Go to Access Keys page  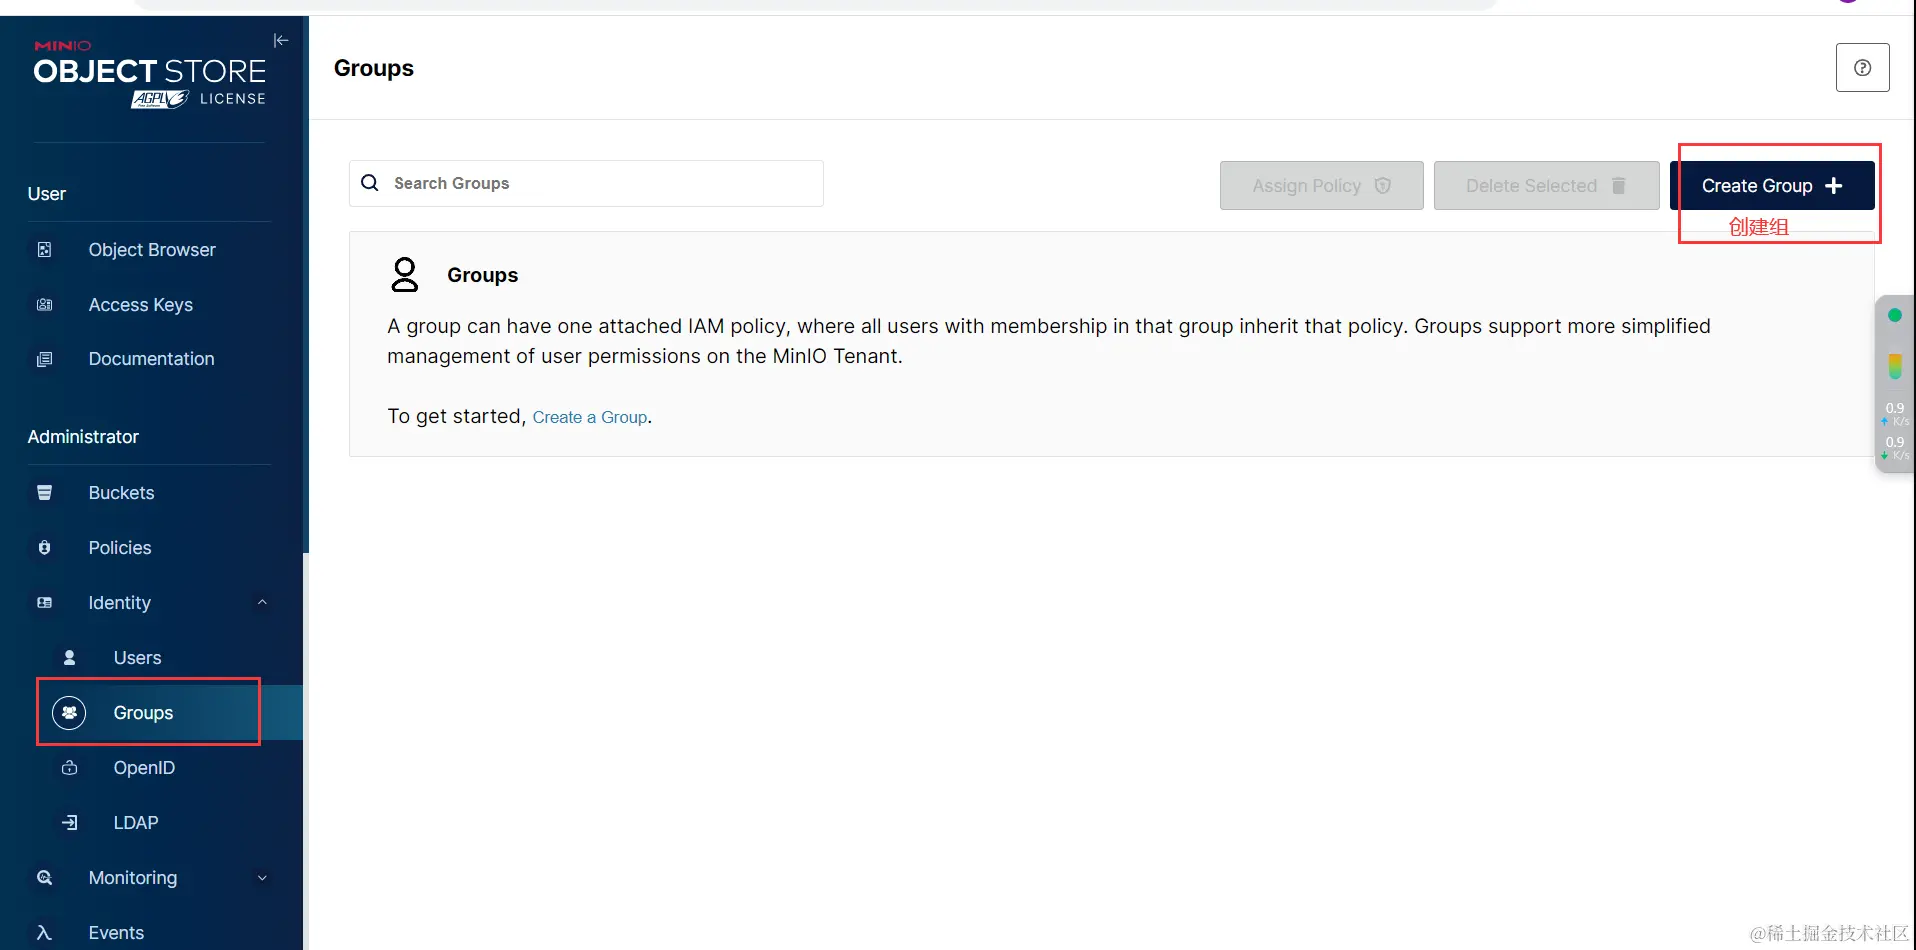coord(141,305)
